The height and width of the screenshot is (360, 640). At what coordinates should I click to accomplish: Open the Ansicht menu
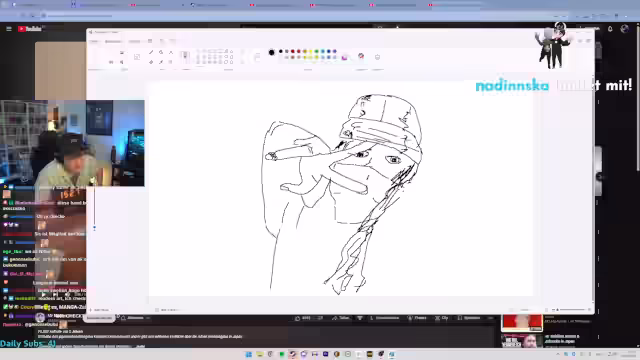[134, 41]
